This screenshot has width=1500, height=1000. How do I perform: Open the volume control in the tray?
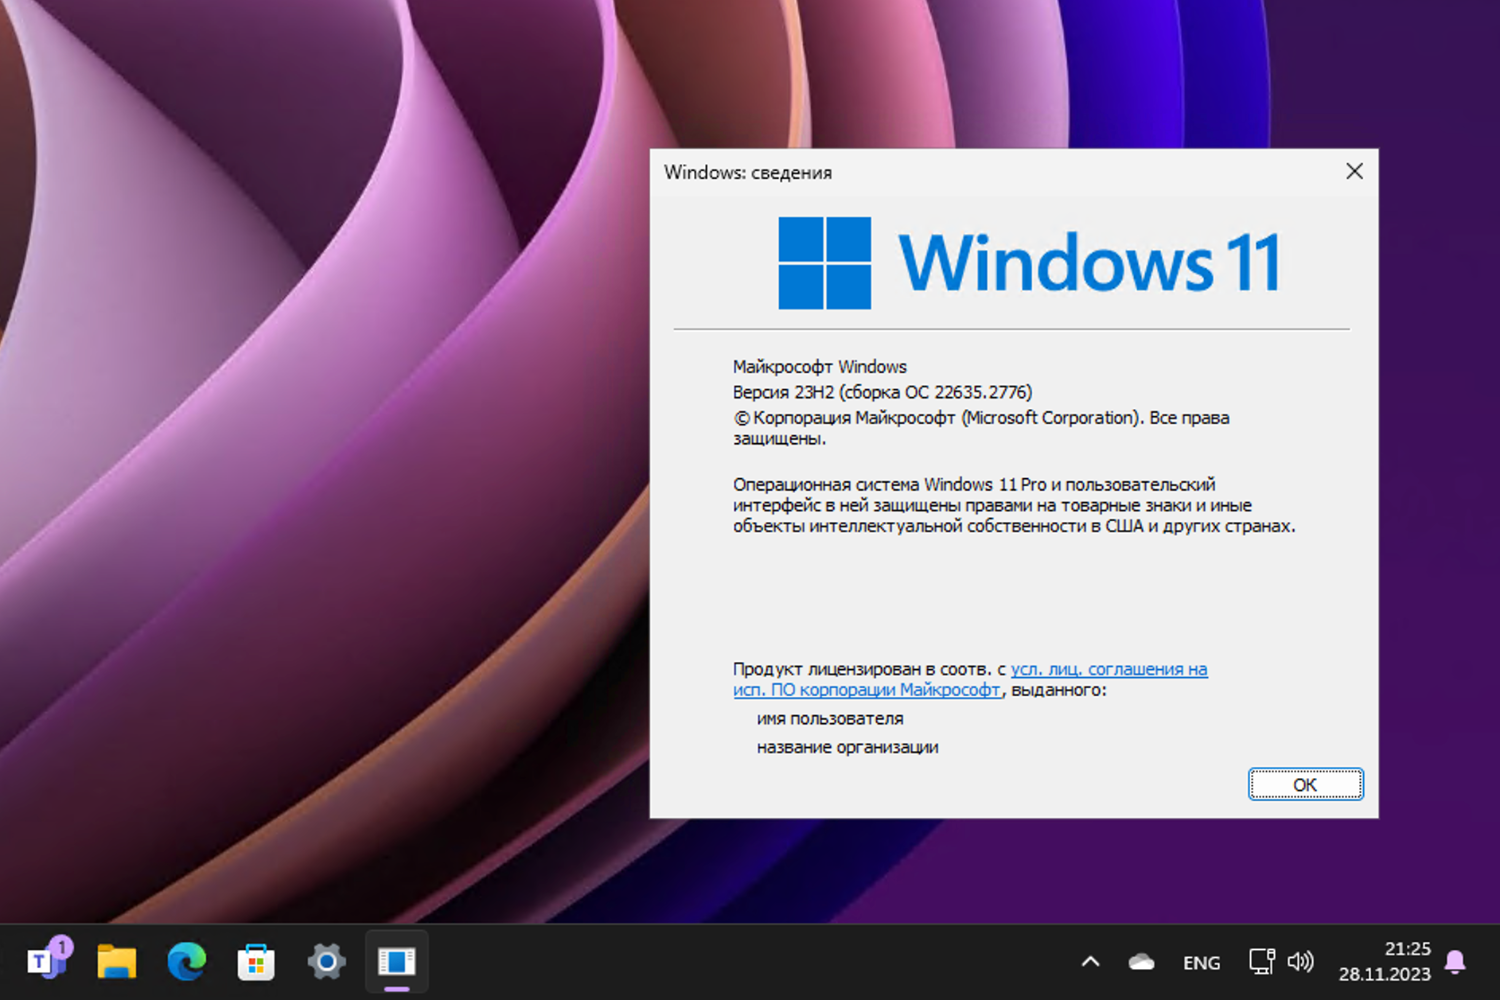click(x=1302, y=962)
